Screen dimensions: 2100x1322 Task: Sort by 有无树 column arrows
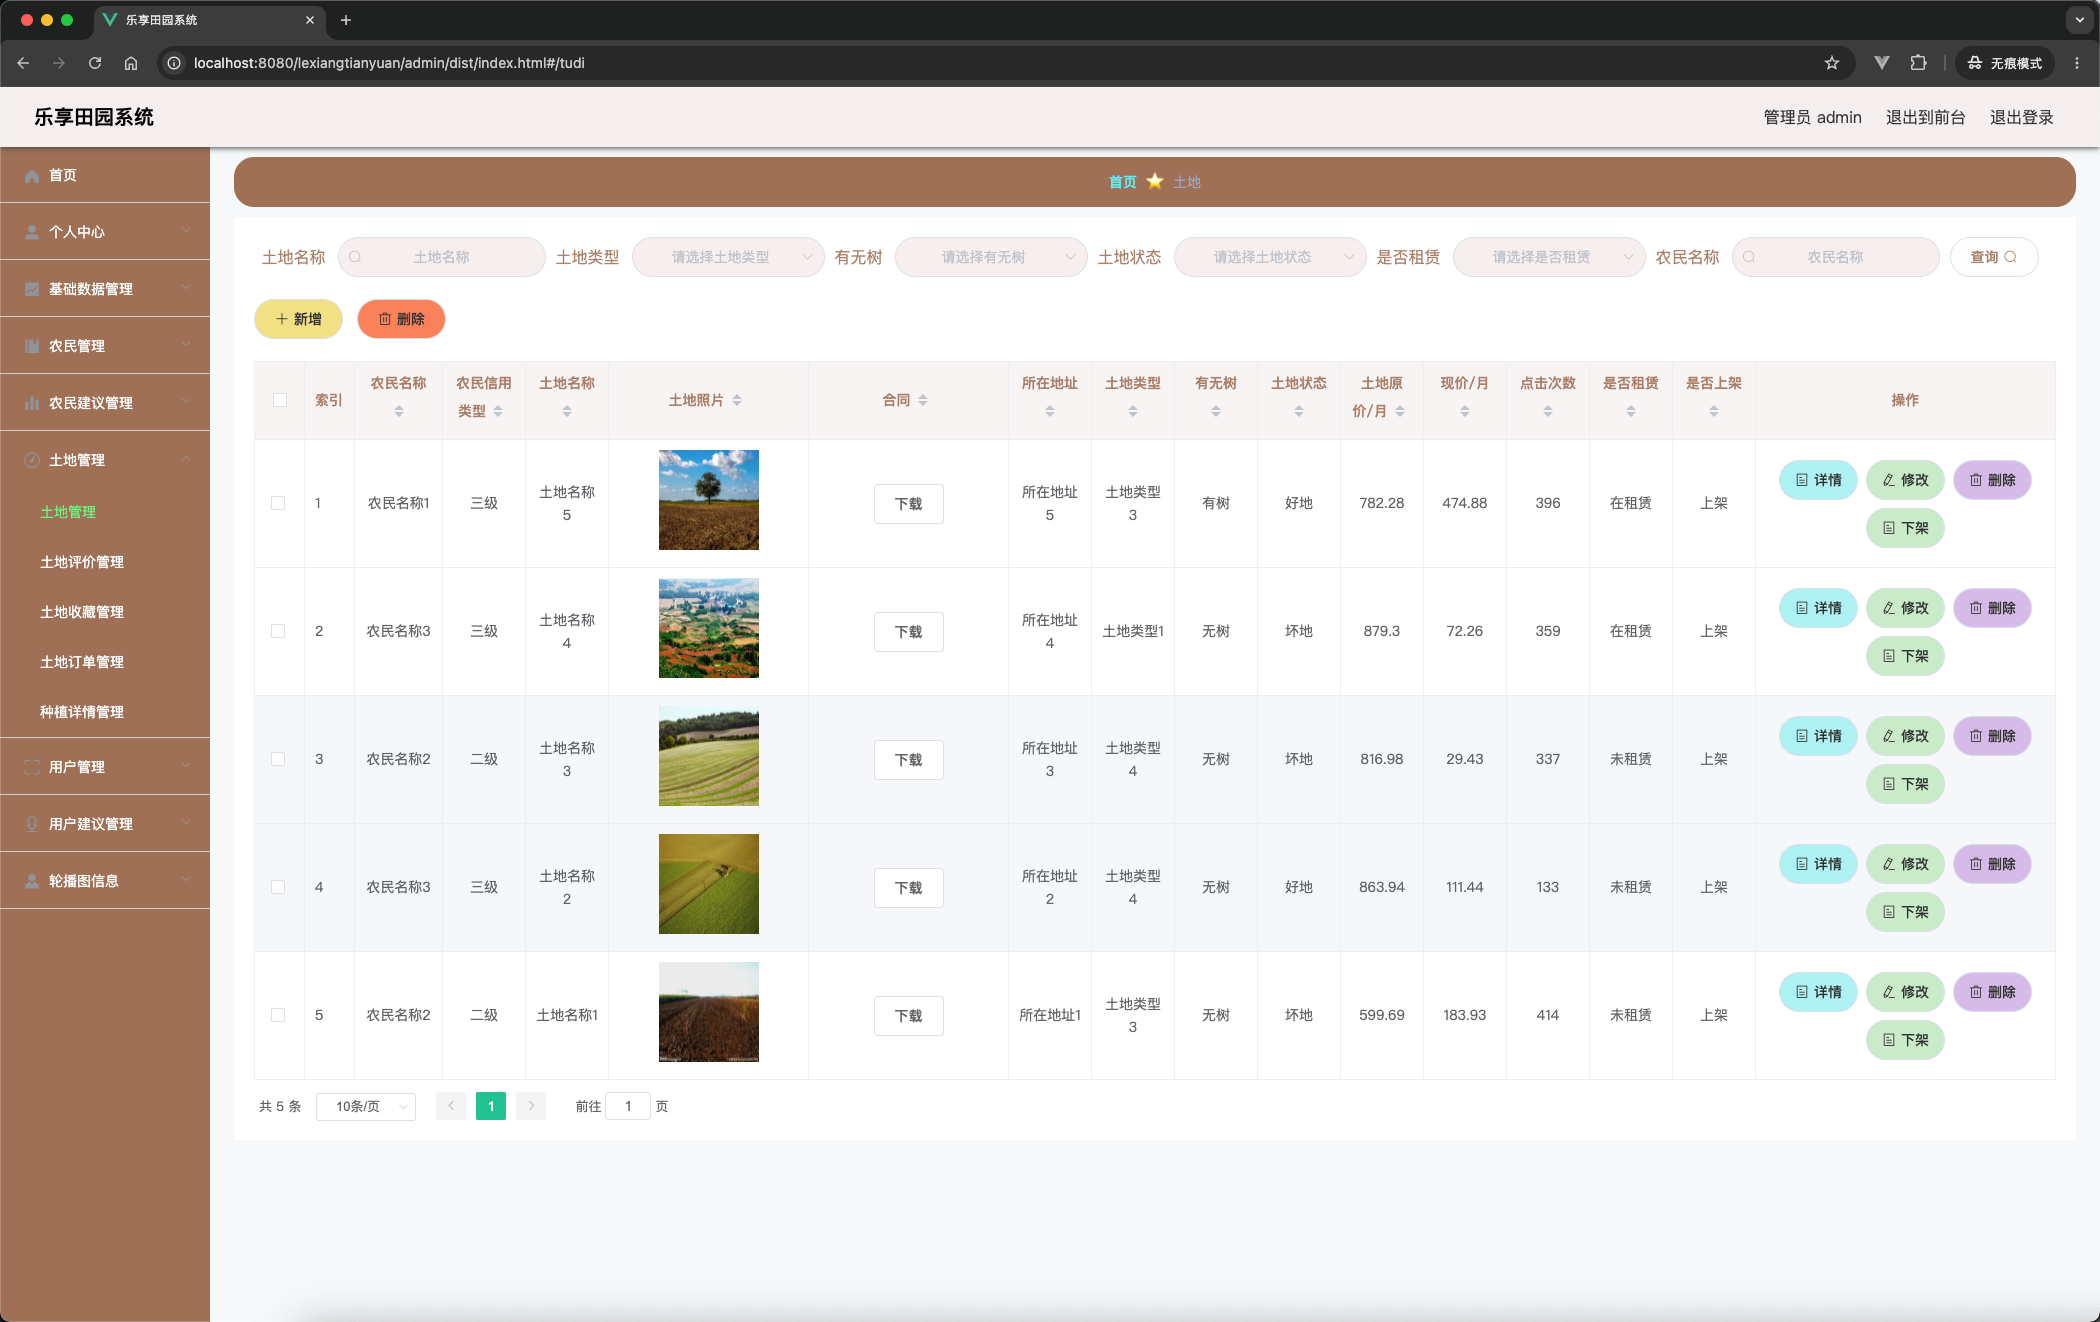pyautogui.click(x=1216, y=411)
